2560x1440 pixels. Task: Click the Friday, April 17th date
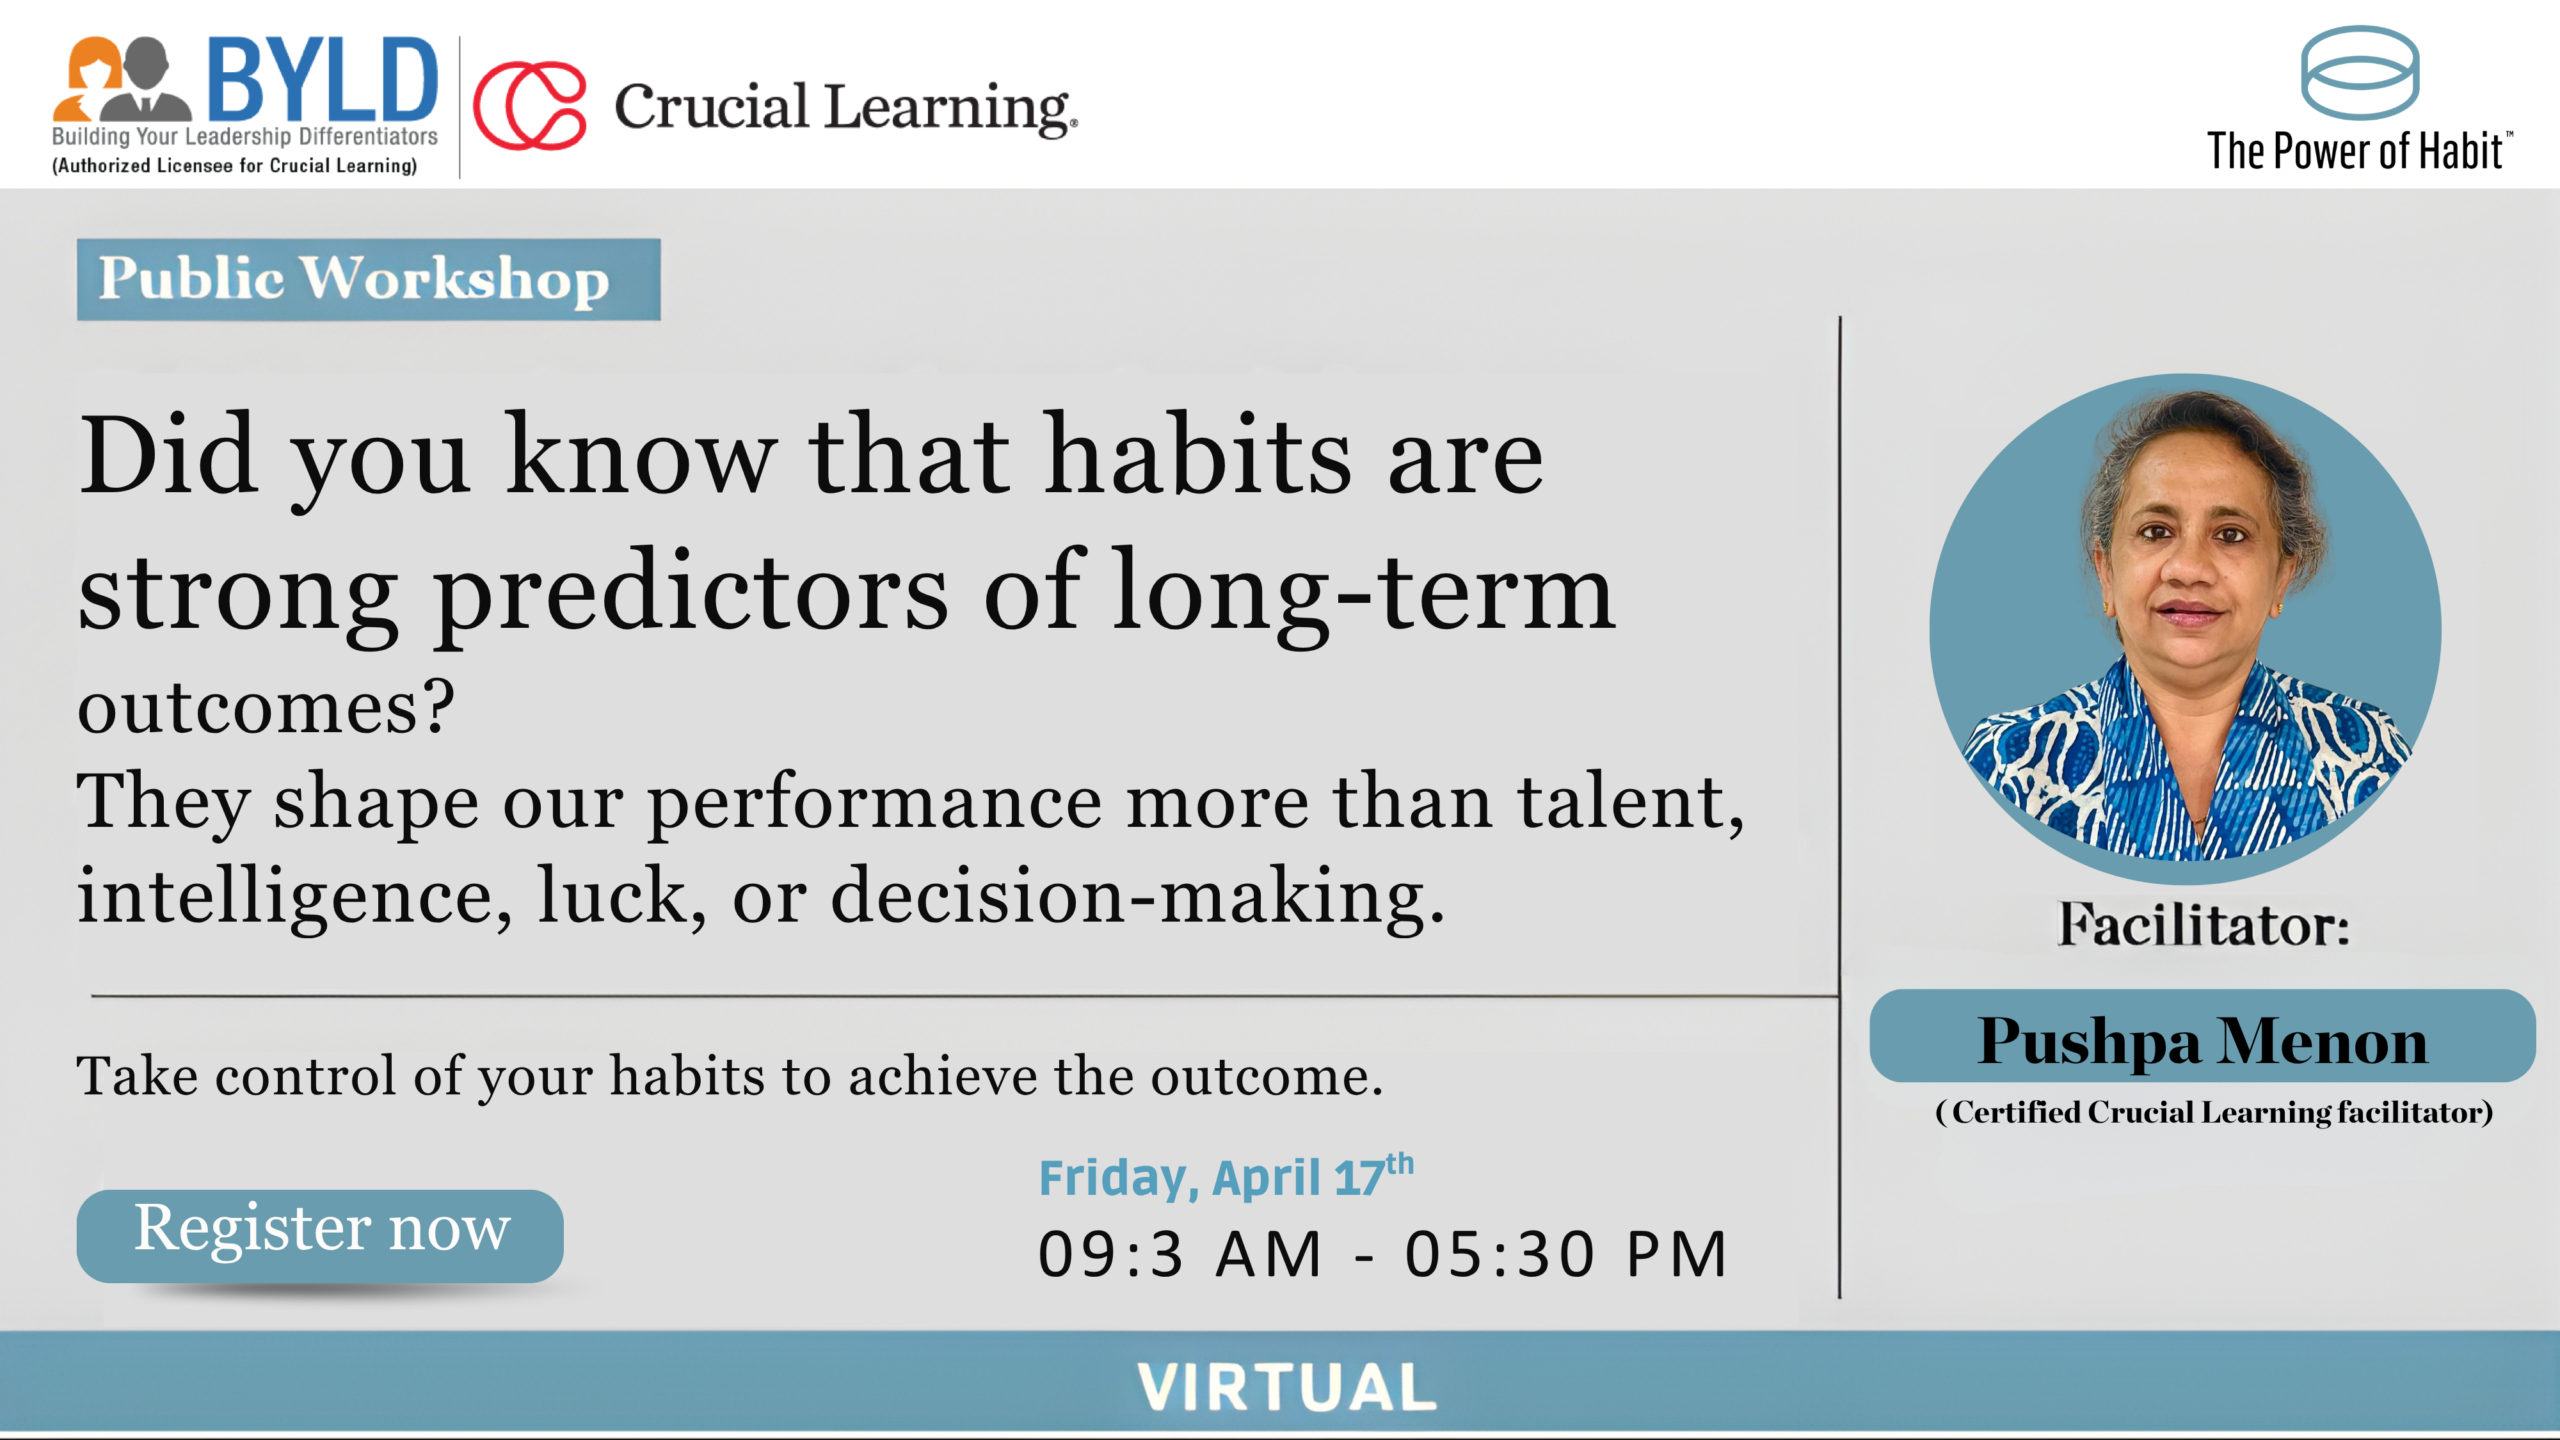point(1226,1177)
